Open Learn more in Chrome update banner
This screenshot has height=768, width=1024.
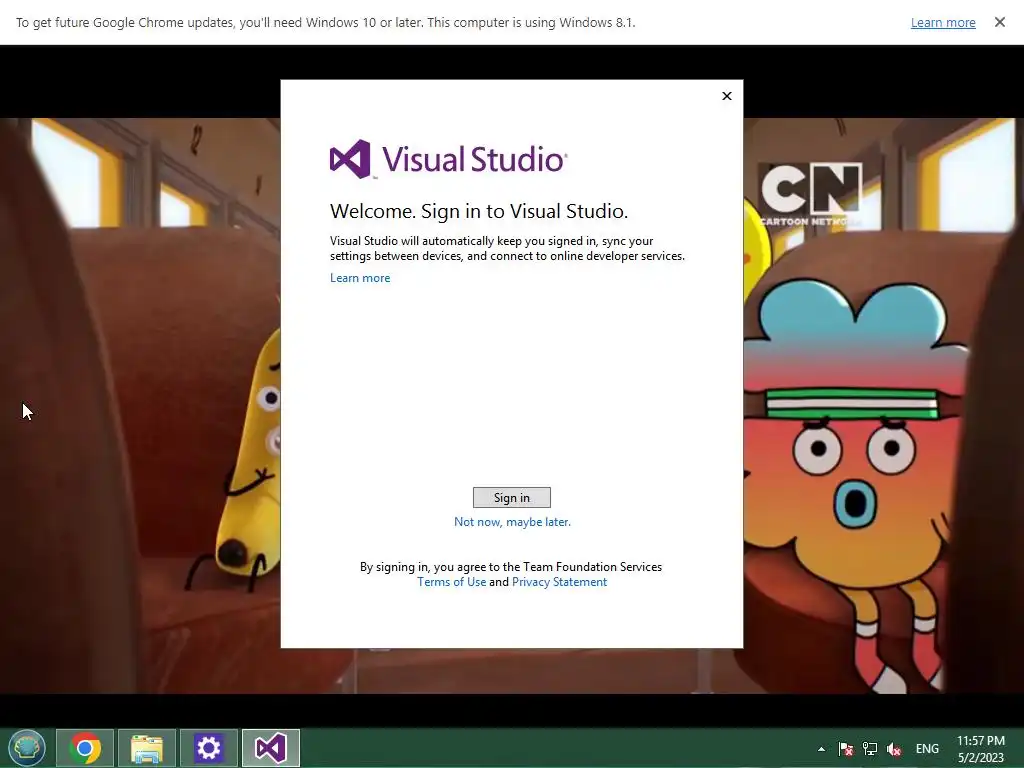pyautogui.click(x=943, y=22)
